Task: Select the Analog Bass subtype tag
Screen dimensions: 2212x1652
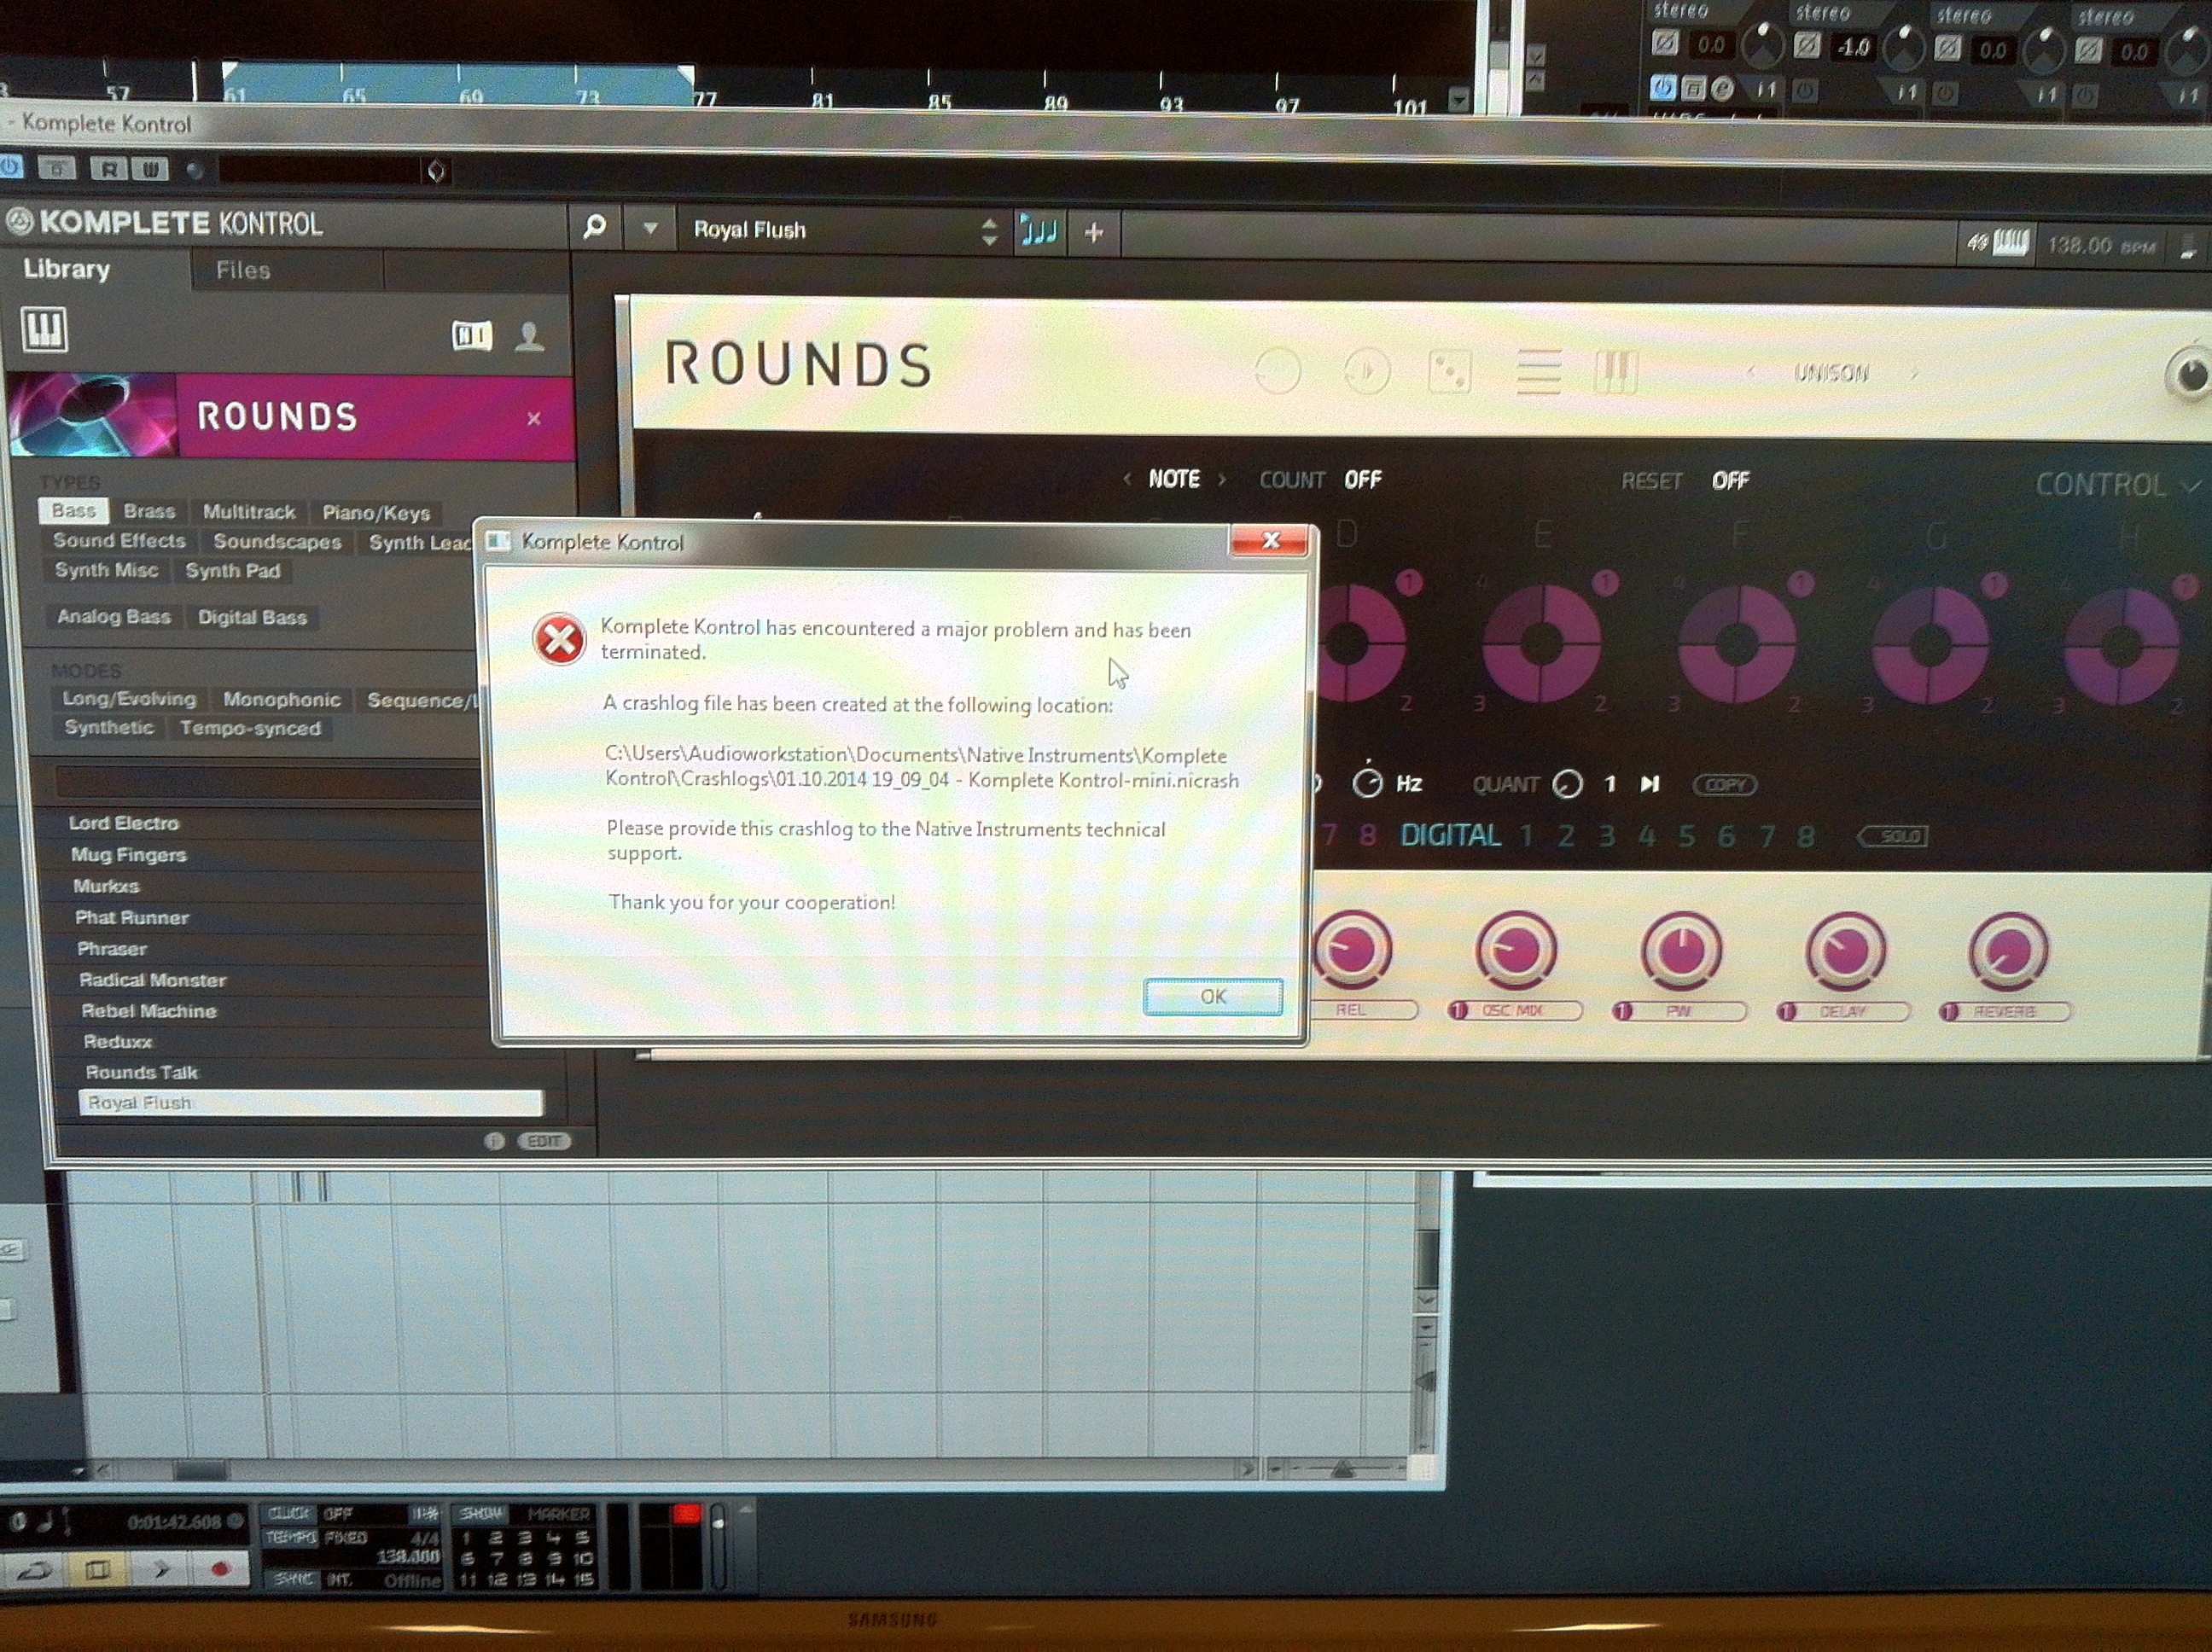Action: (113, 617)
